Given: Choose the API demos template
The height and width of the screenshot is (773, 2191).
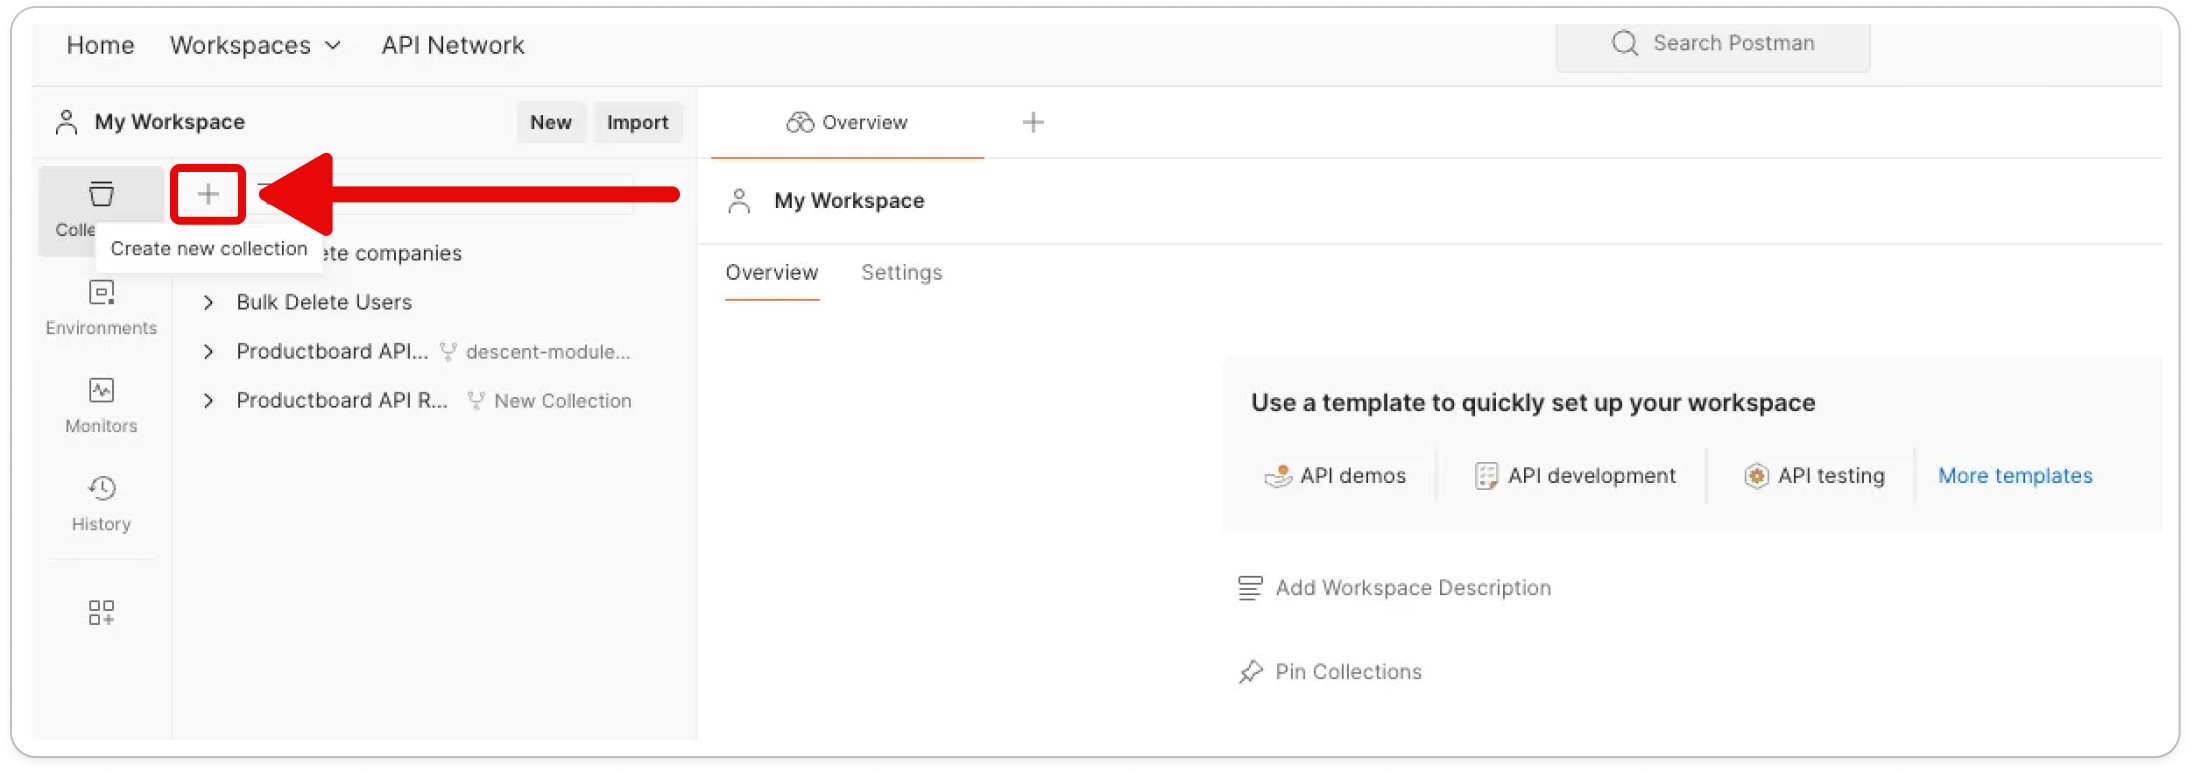Looking at the screenshot, I should [x=1335, y=476].
